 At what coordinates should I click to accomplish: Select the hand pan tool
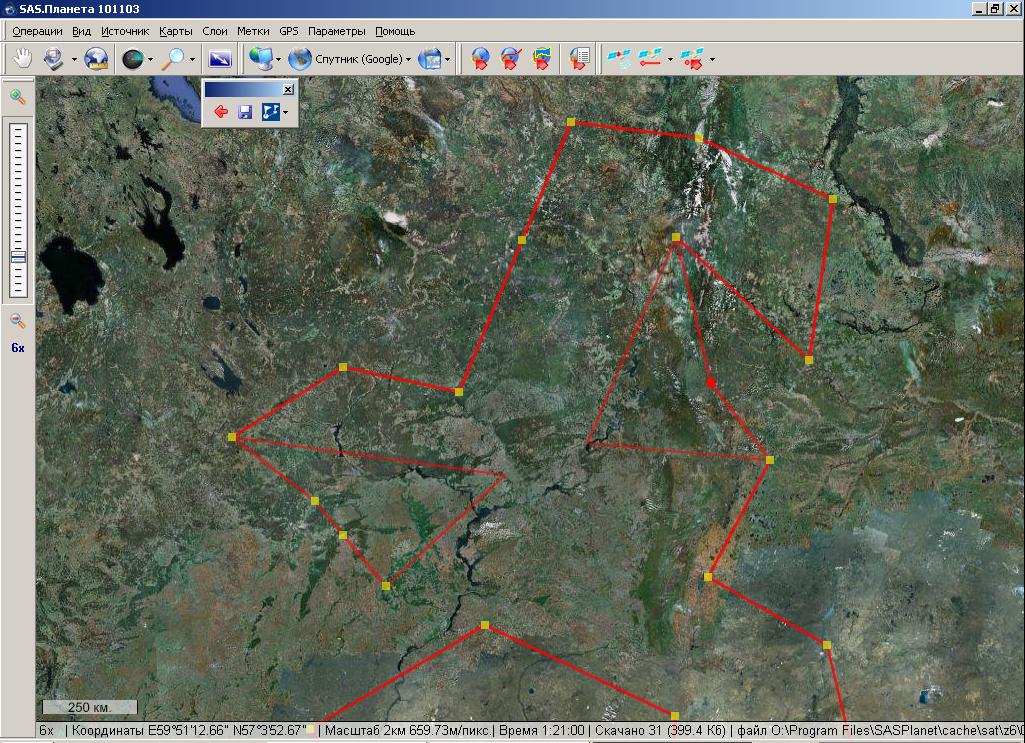22,59
